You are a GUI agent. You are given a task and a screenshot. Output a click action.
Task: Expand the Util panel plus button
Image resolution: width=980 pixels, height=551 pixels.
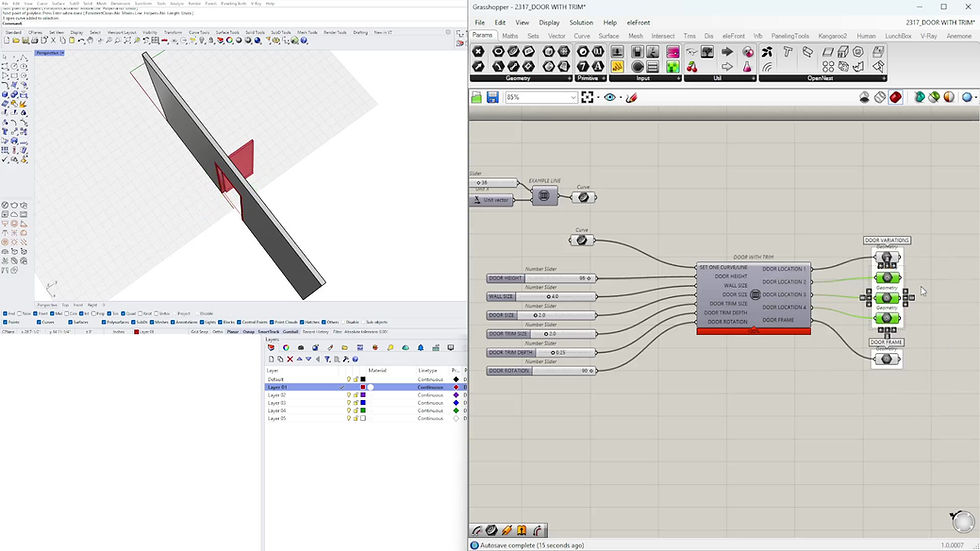click(753, 78)
